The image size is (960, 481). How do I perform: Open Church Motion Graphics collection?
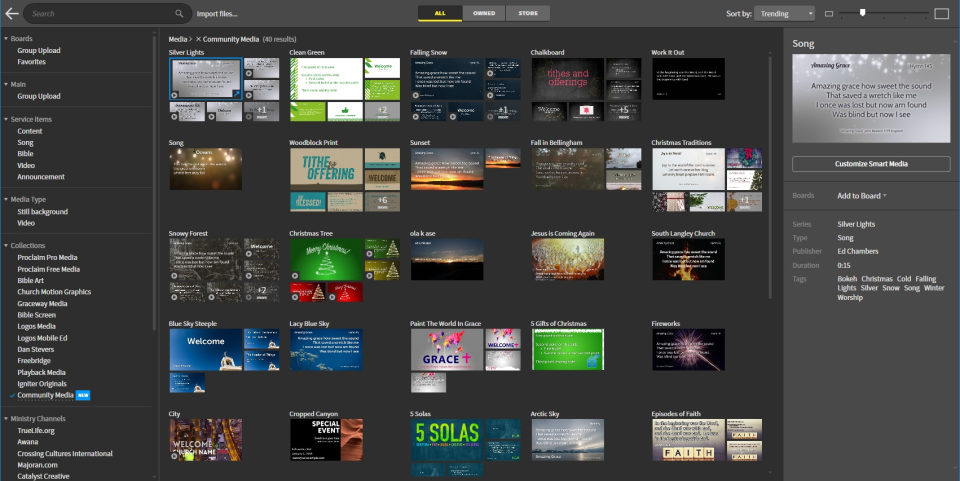pos(54,292)
